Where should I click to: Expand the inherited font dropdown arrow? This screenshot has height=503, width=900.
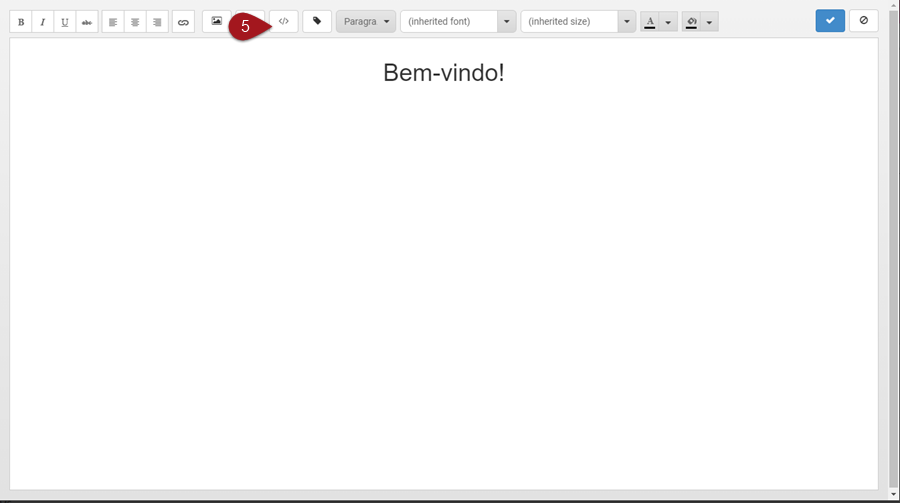507,21
